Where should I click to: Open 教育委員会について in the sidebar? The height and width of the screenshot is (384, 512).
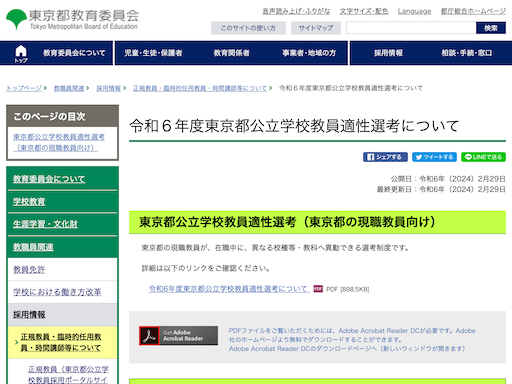49,179
